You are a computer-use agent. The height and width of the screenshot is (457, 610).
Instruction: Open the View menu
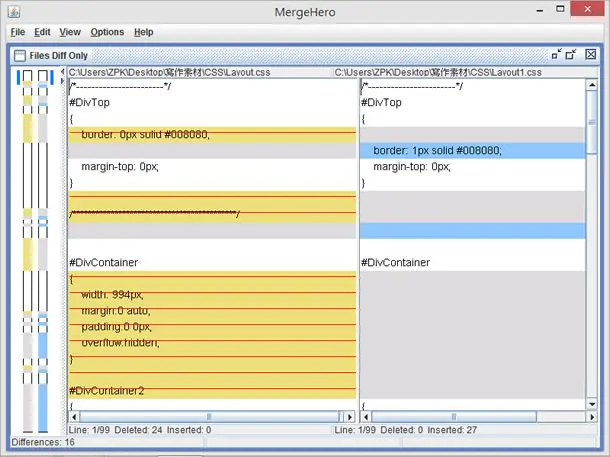point(70,32)
